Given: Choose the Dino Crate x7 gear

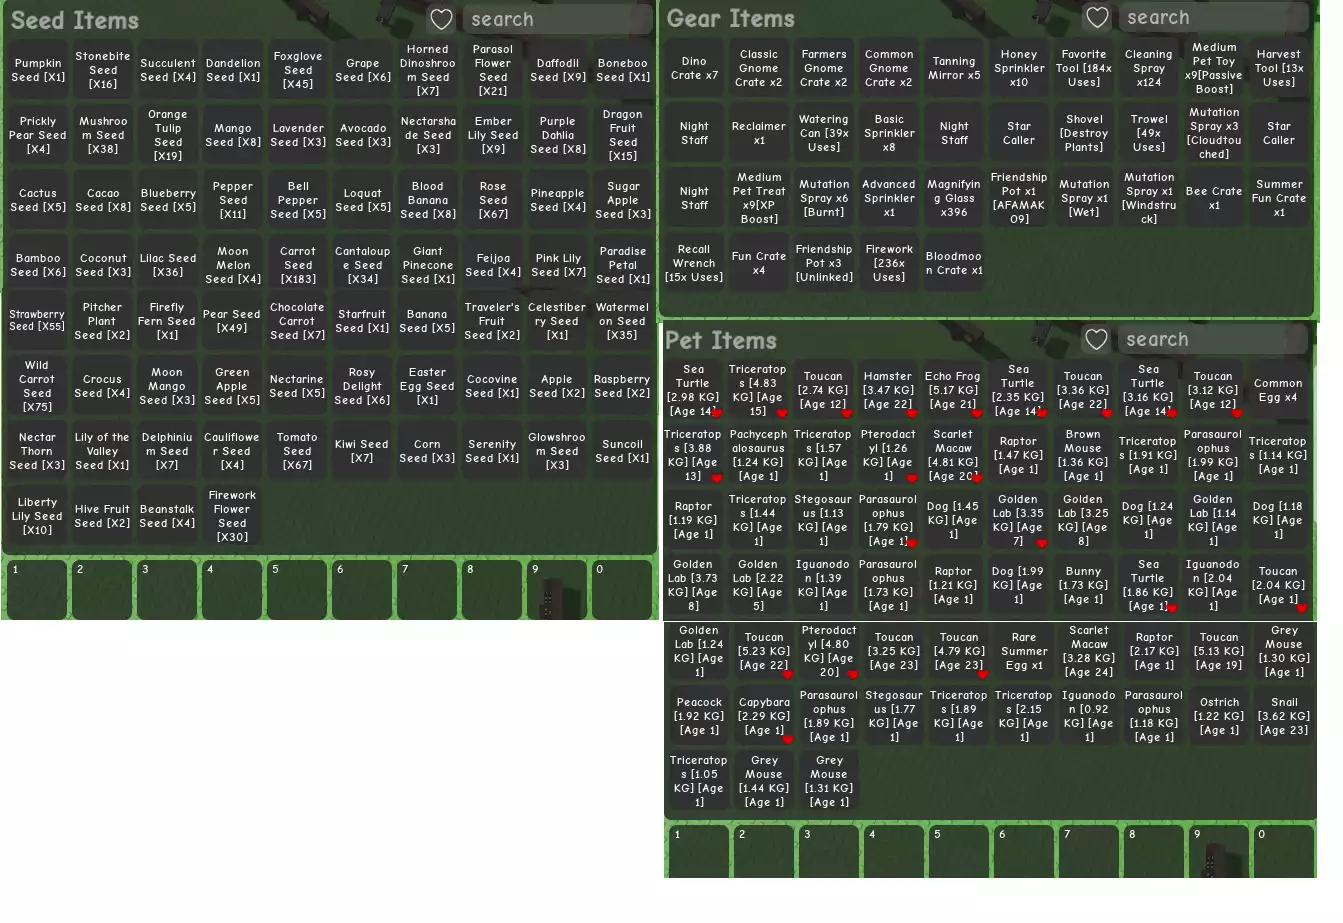Looking at the screenshot, I should point(694,69).
